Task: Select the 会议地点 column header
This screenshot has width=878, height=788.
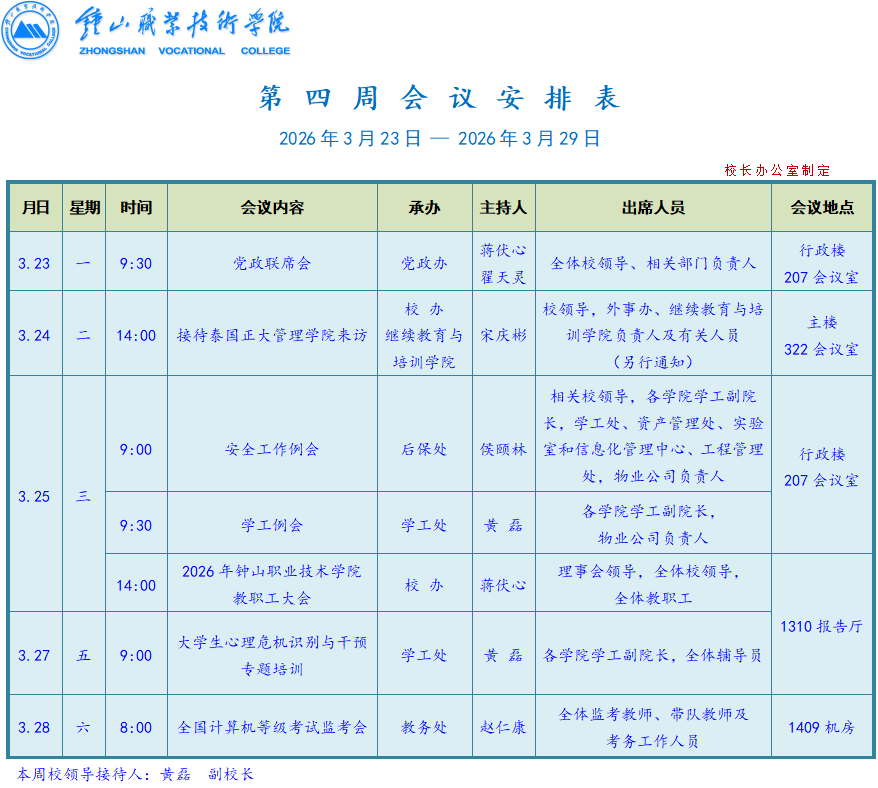Action: coord(822,208)
